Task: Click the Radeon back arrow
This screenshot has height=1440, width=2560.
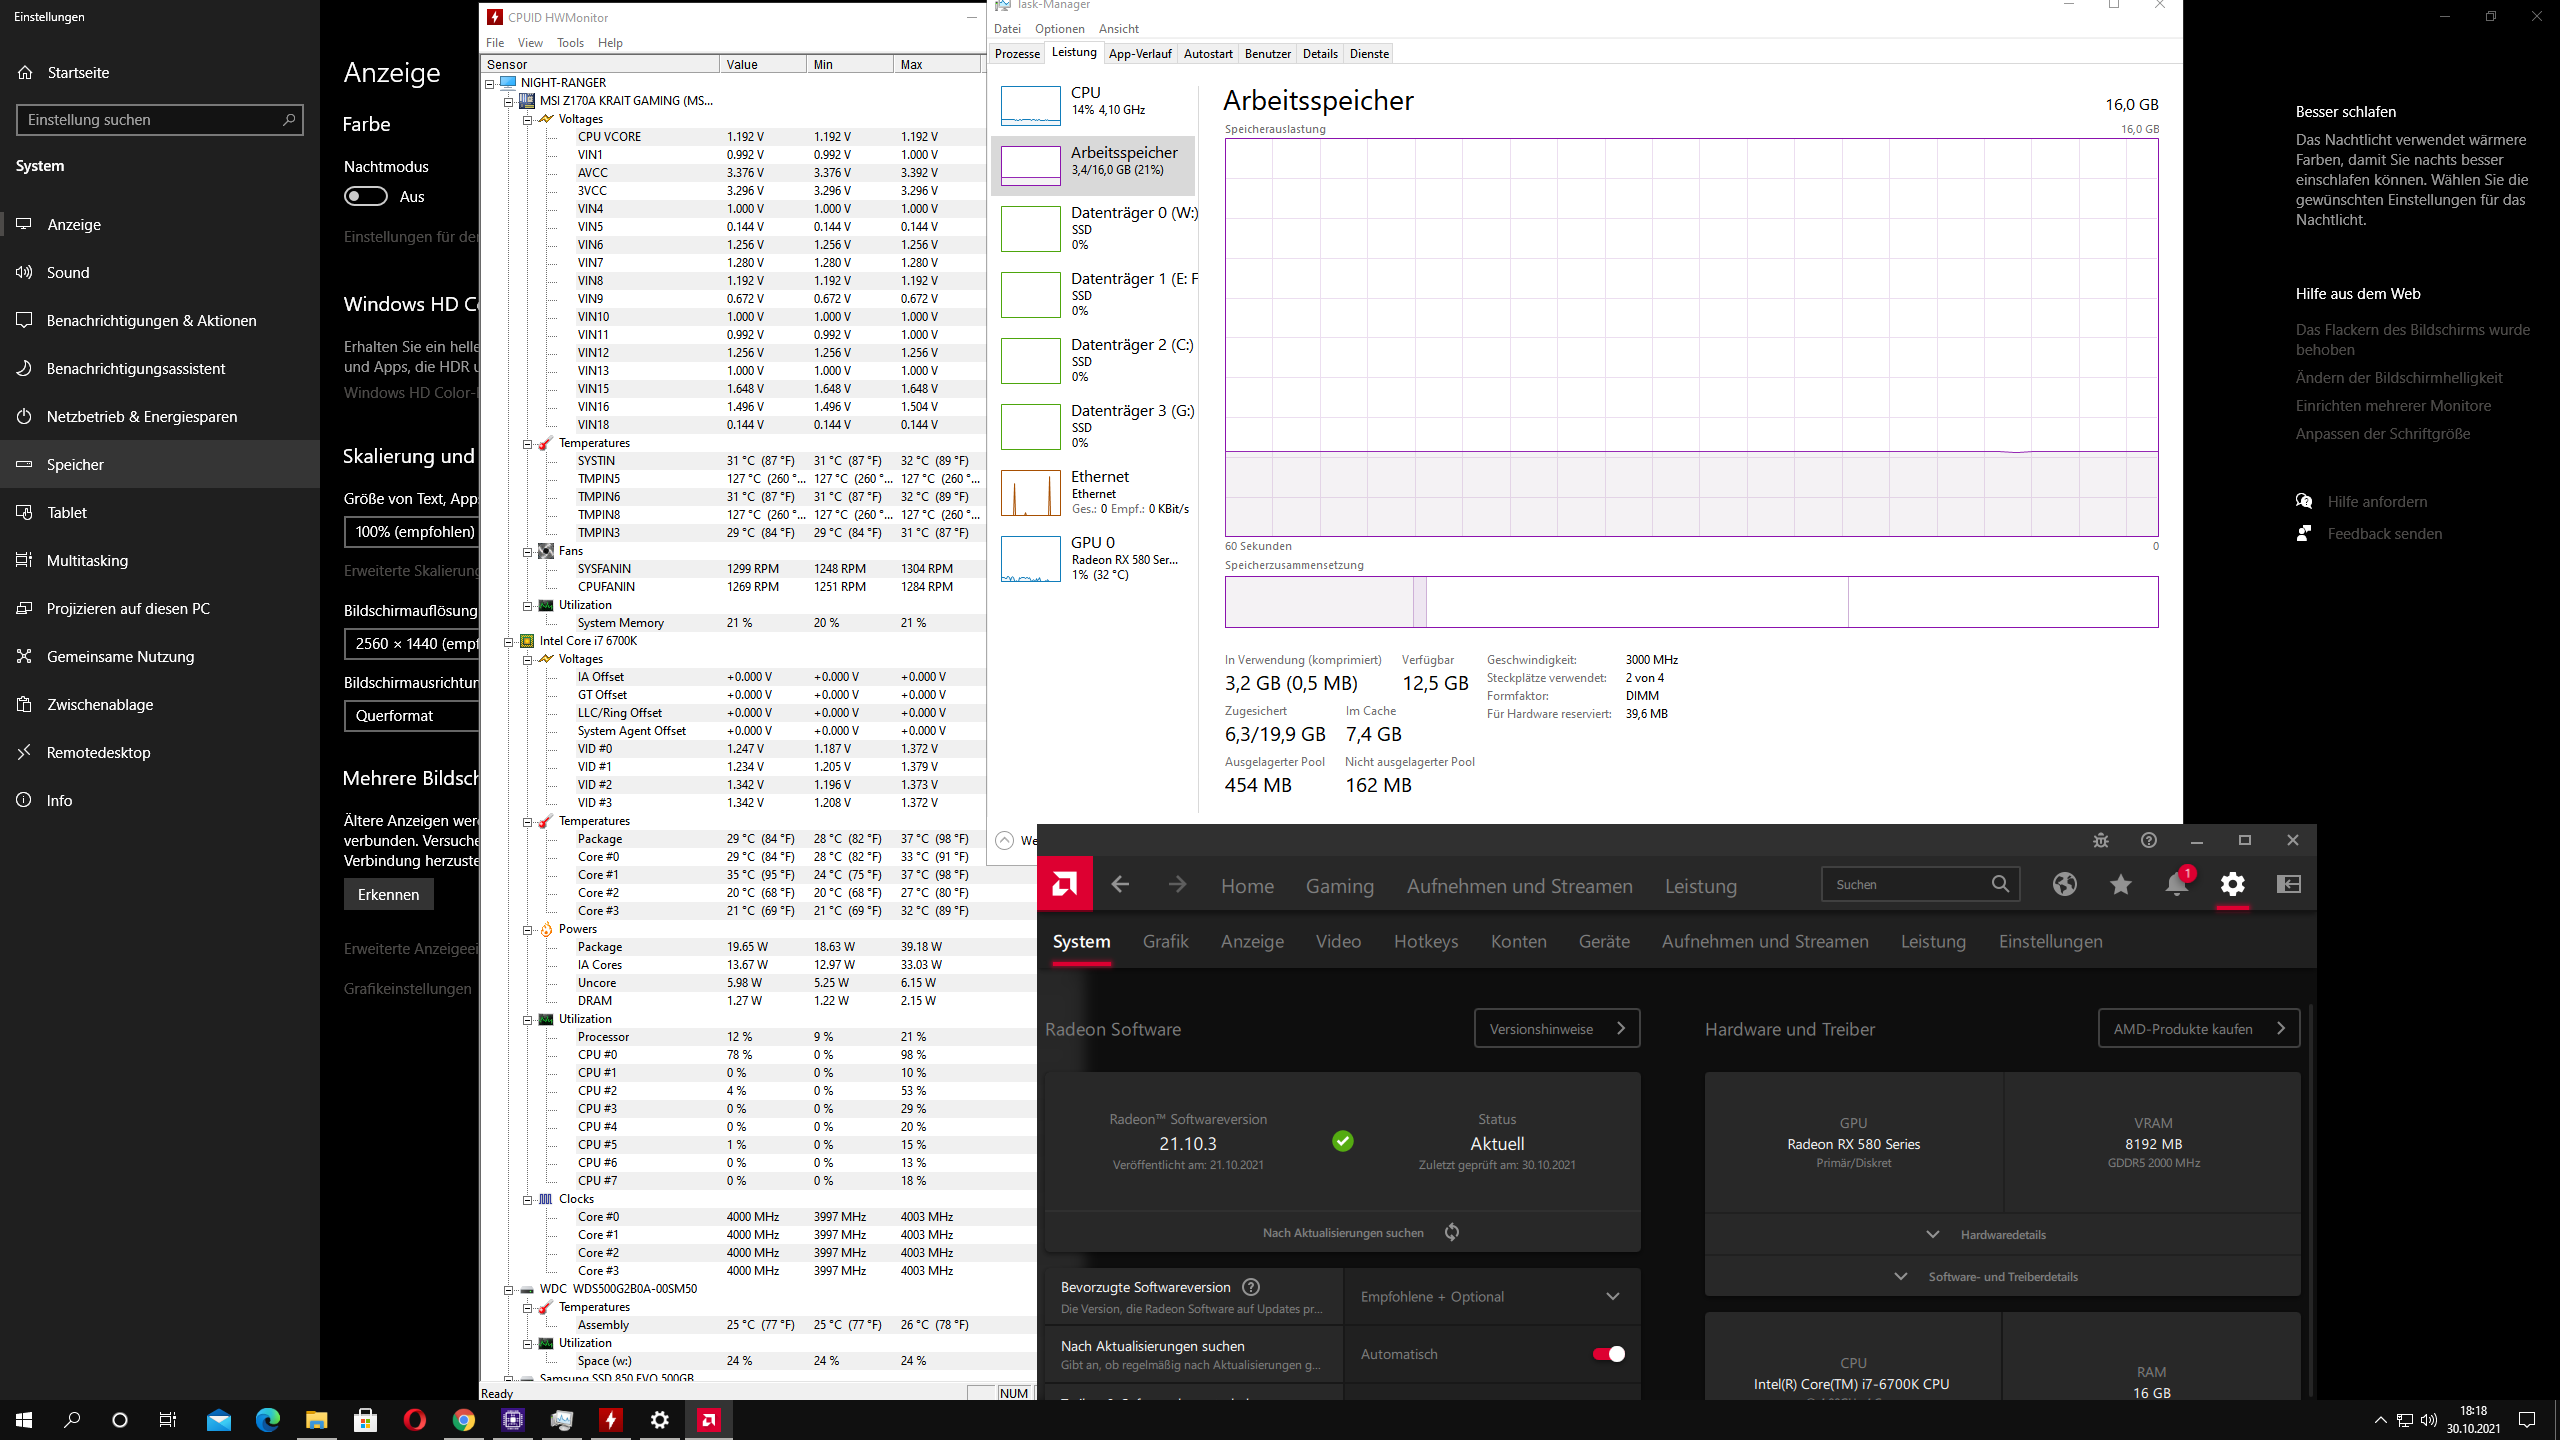Action: [1120, 884]
